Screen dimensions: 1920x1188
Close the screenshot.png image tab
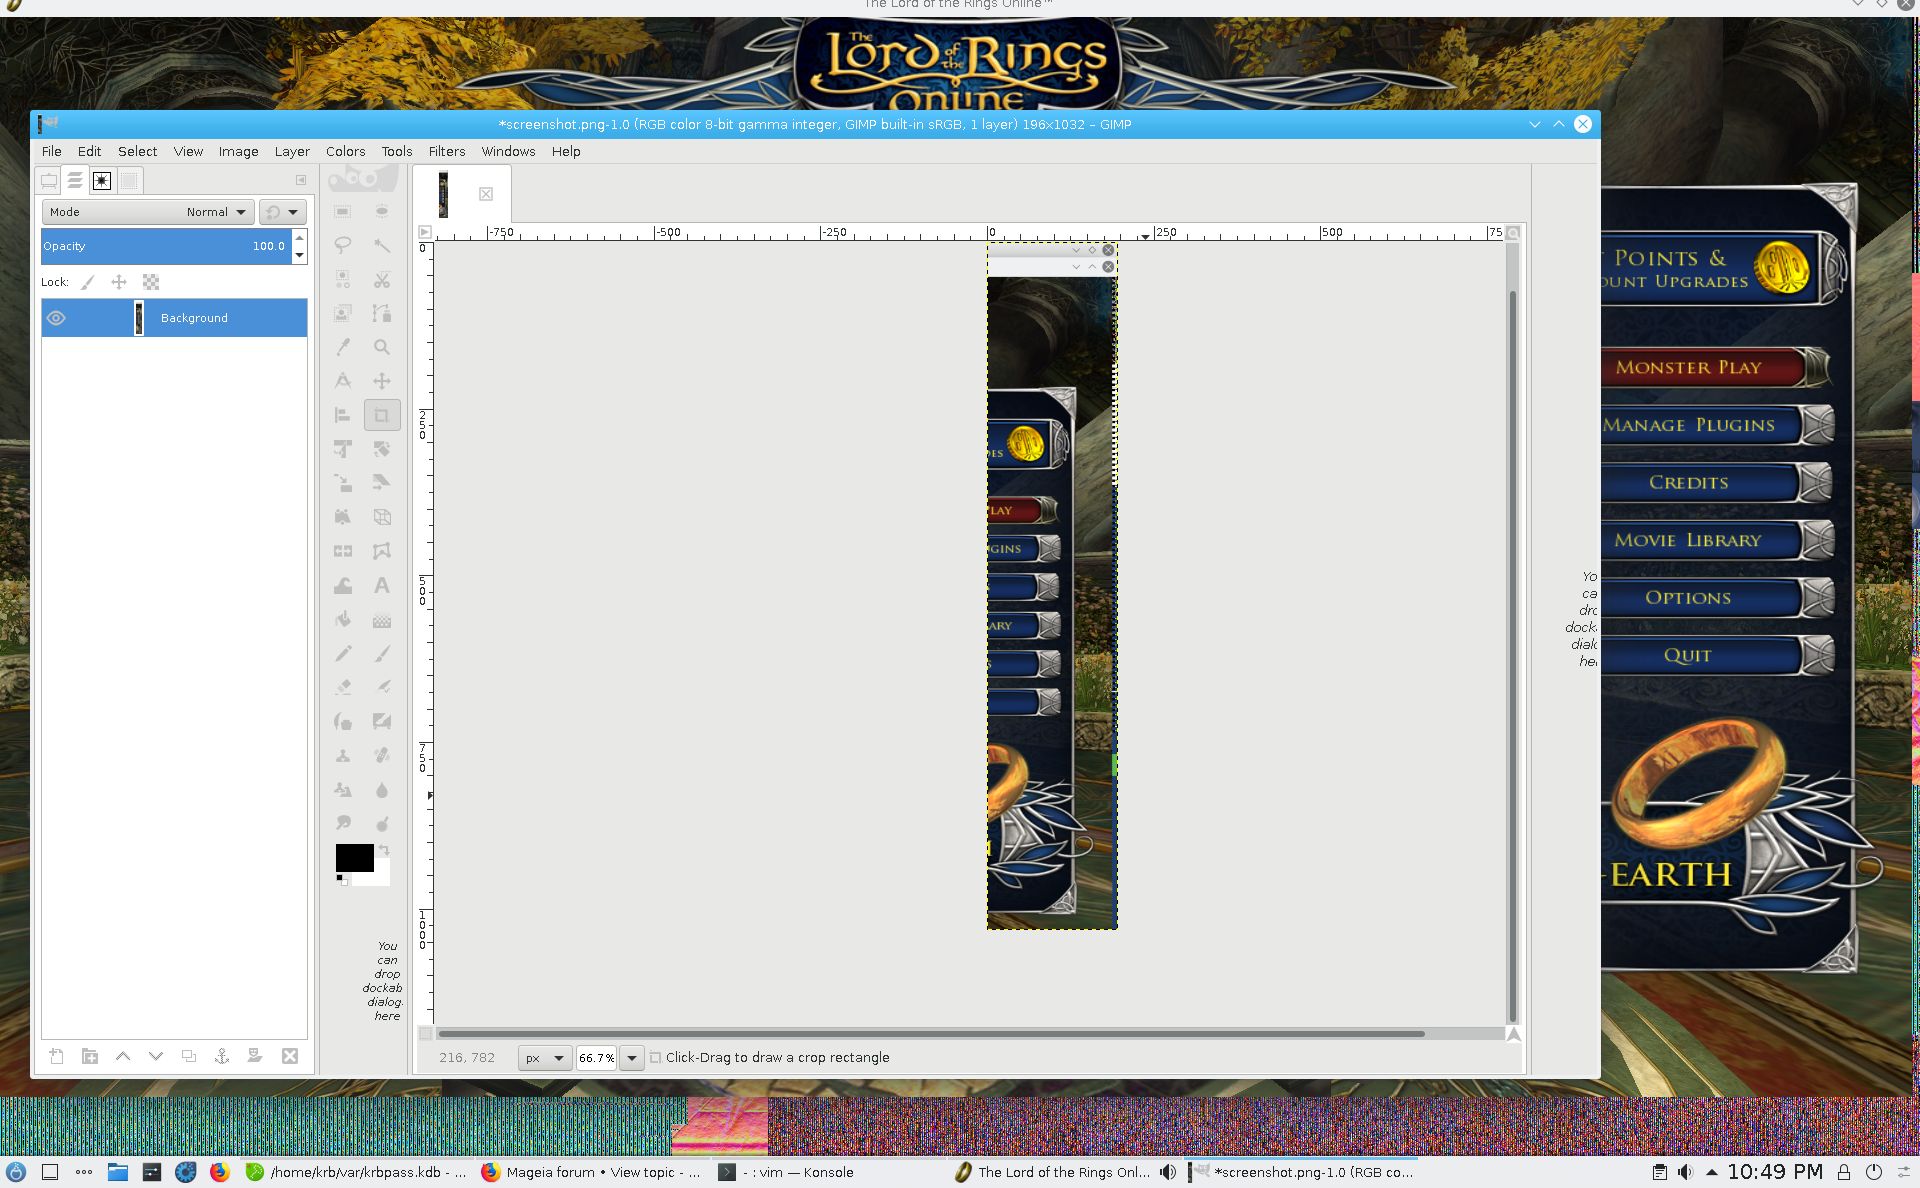coord(486,194)
